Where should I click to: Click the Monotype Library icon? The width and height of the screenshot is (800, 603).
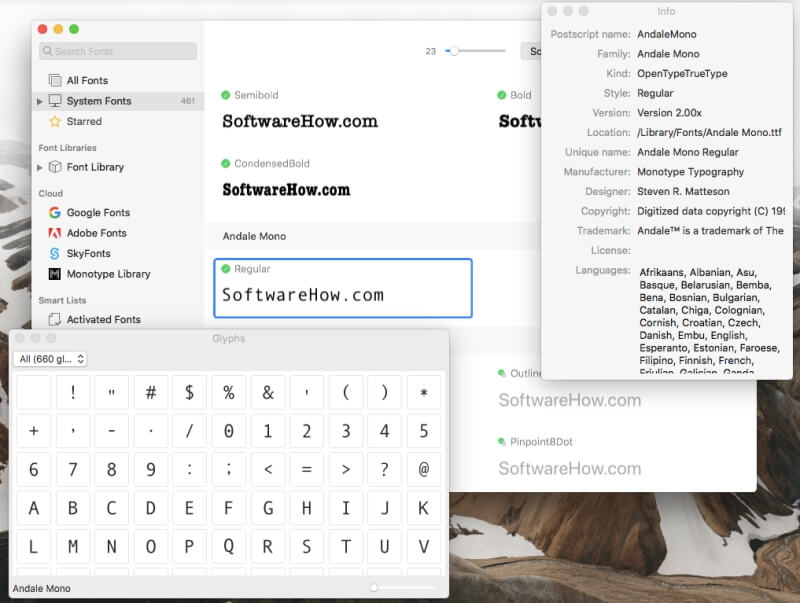pyautogui.click(x=55, y=274)
